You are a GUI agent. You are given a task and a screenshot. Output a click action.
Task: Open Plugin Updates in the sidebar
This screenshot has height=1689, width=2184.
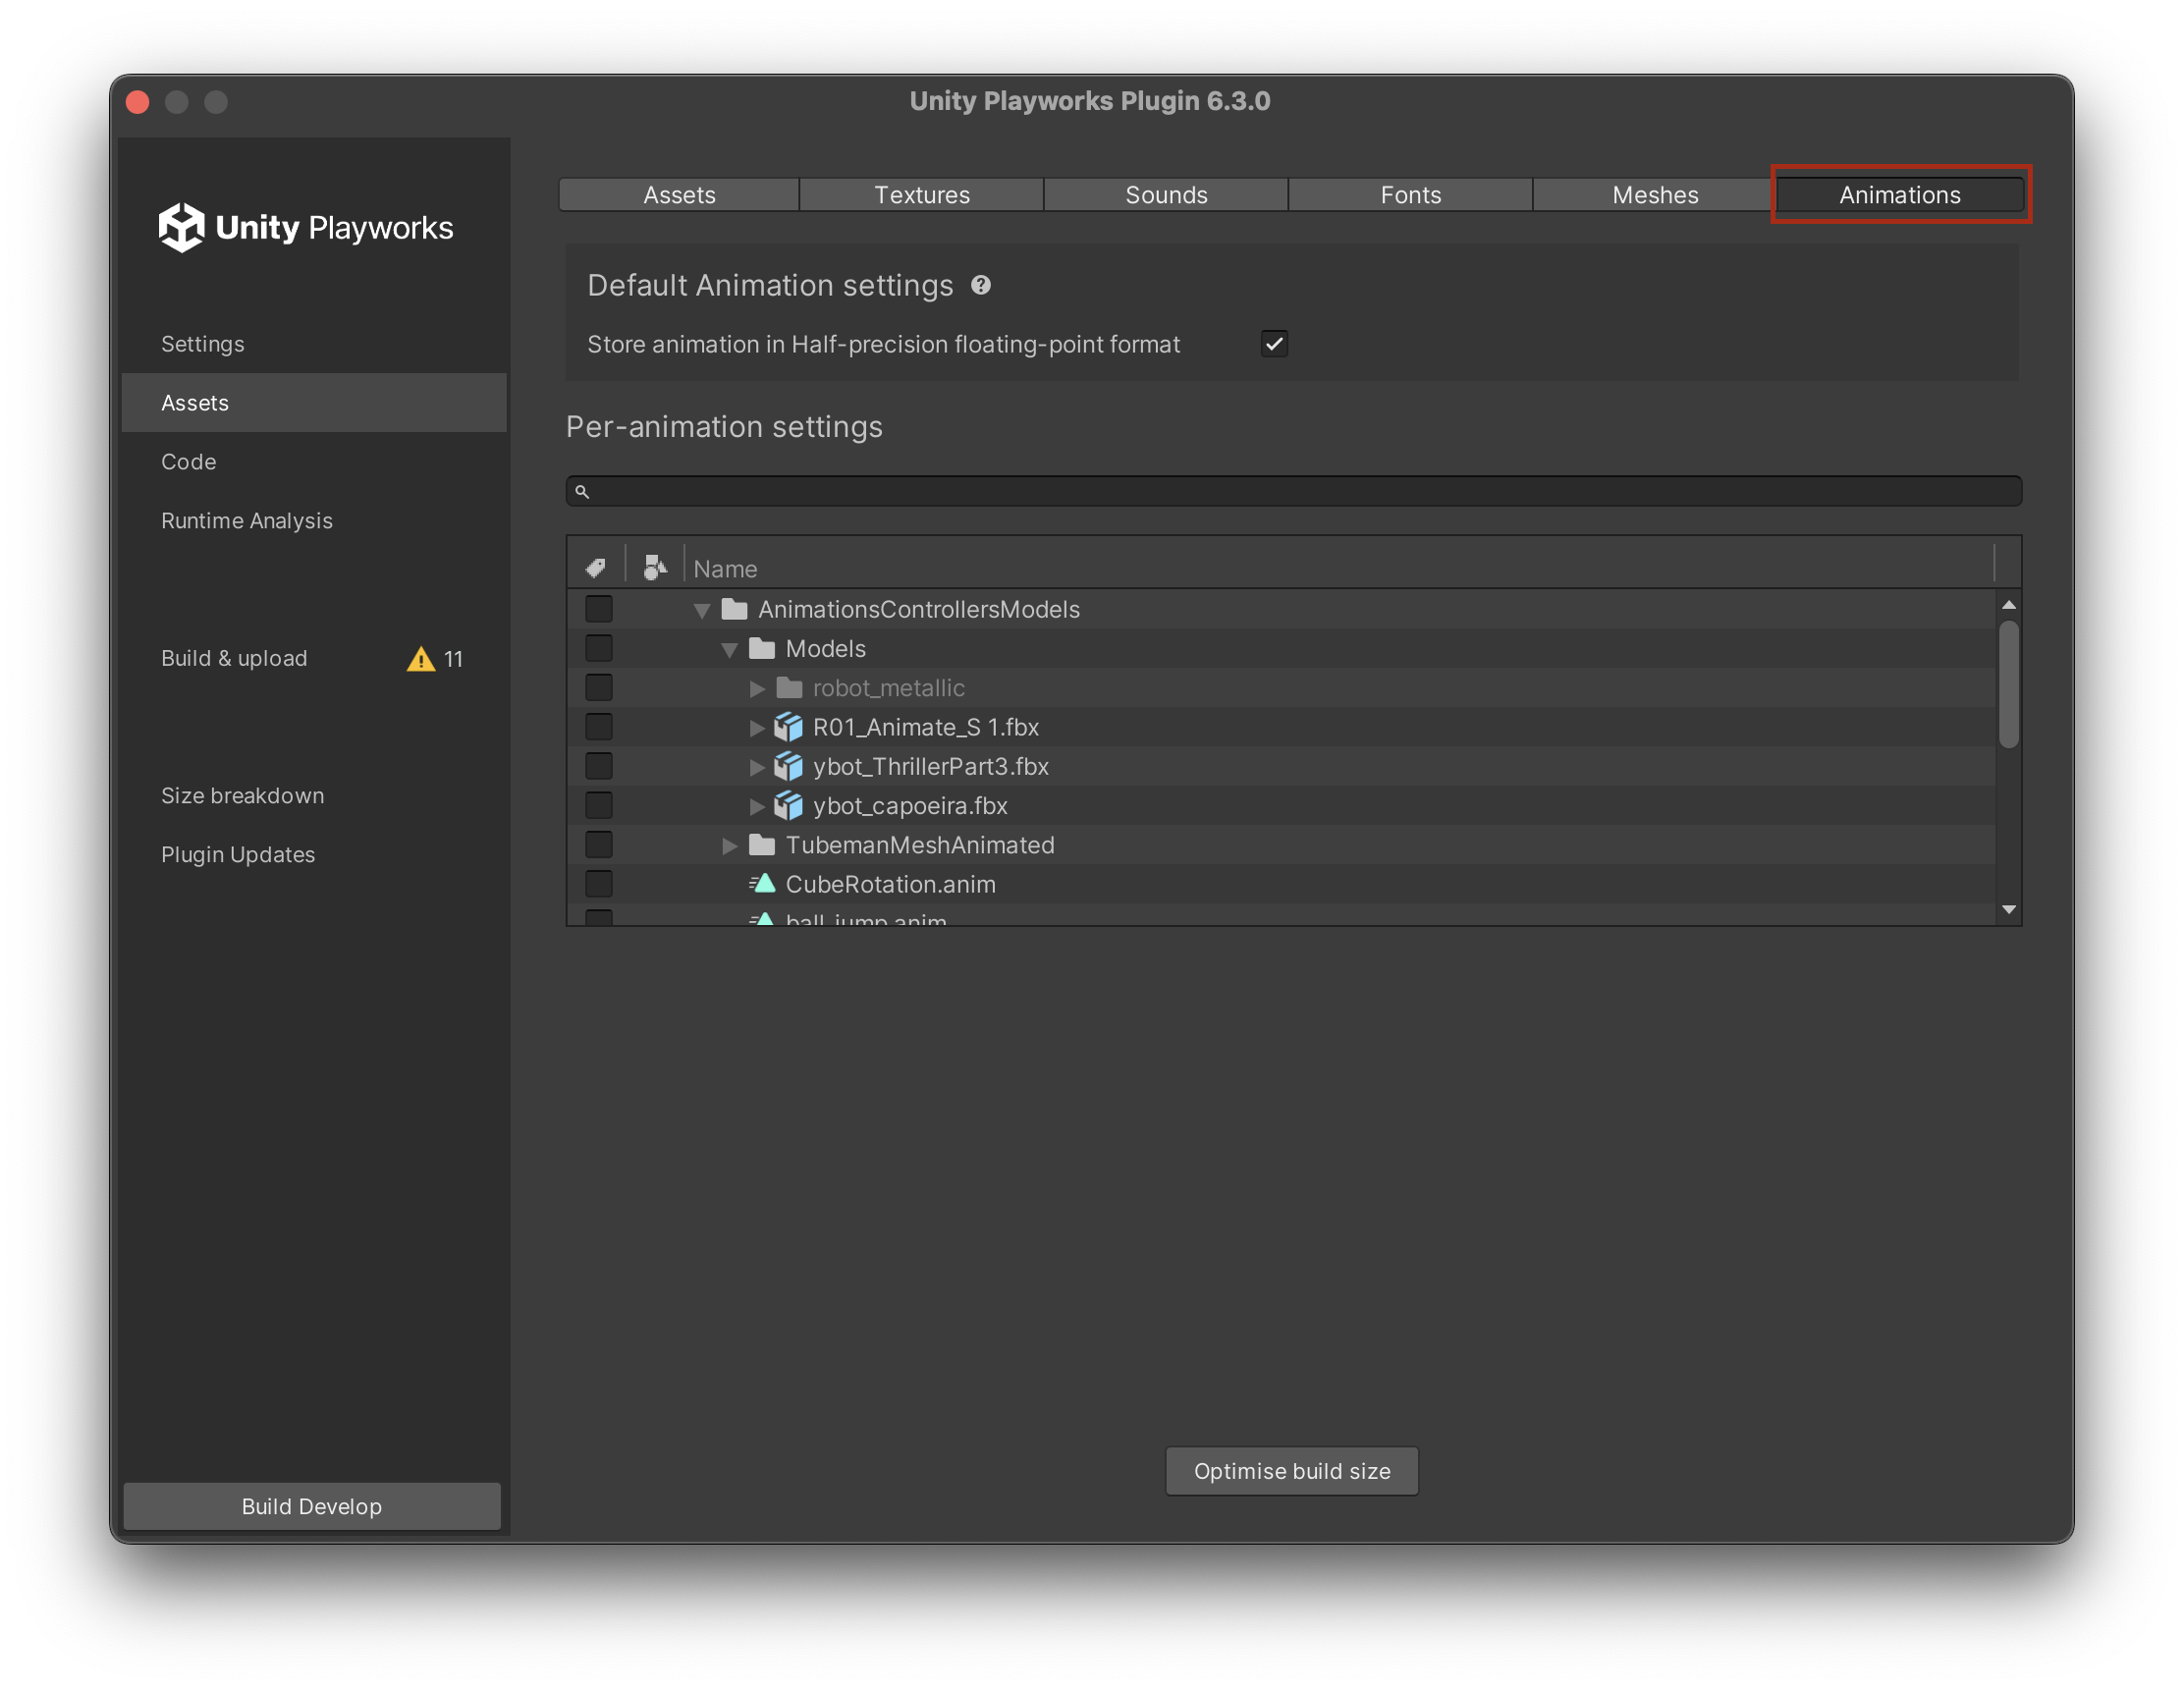tap(314, 855)
